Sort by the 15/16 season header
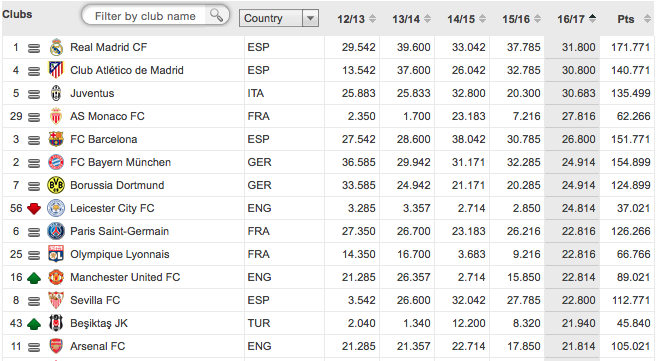Viewport: 656px width, 361px height. 522,19
